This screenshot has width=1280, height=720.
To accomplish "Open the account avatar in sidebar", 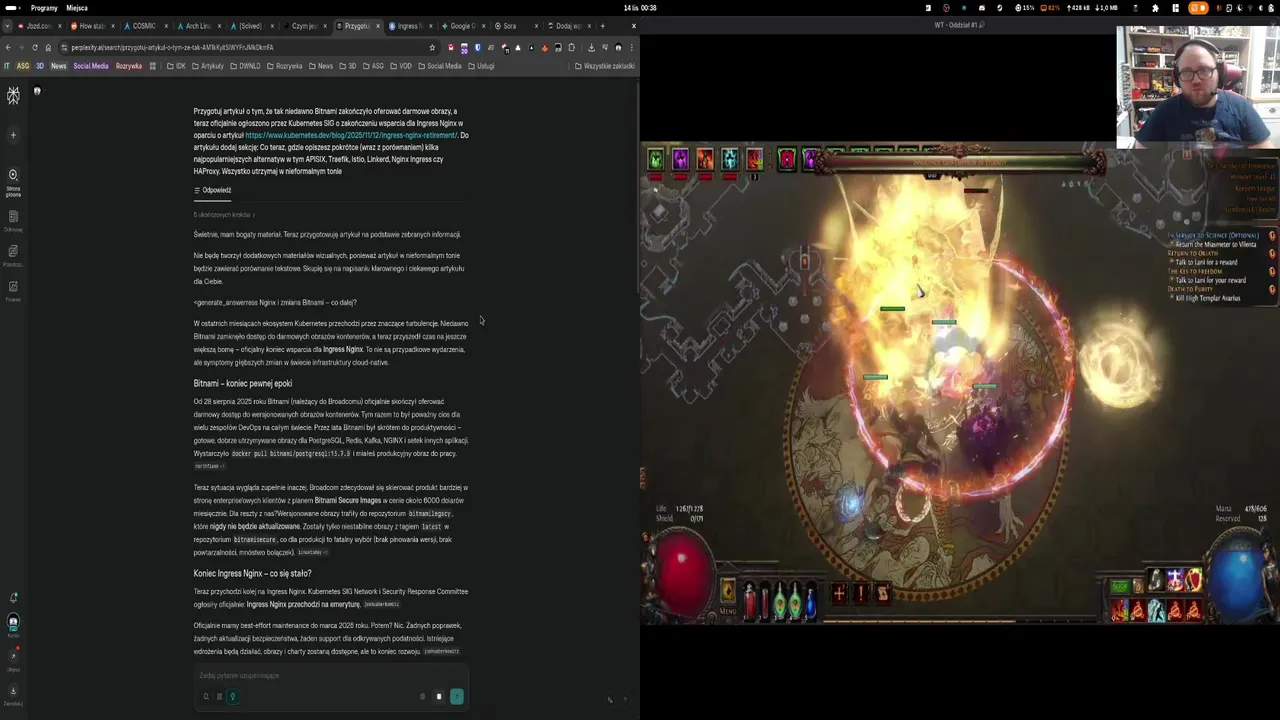I will (13, 623).
